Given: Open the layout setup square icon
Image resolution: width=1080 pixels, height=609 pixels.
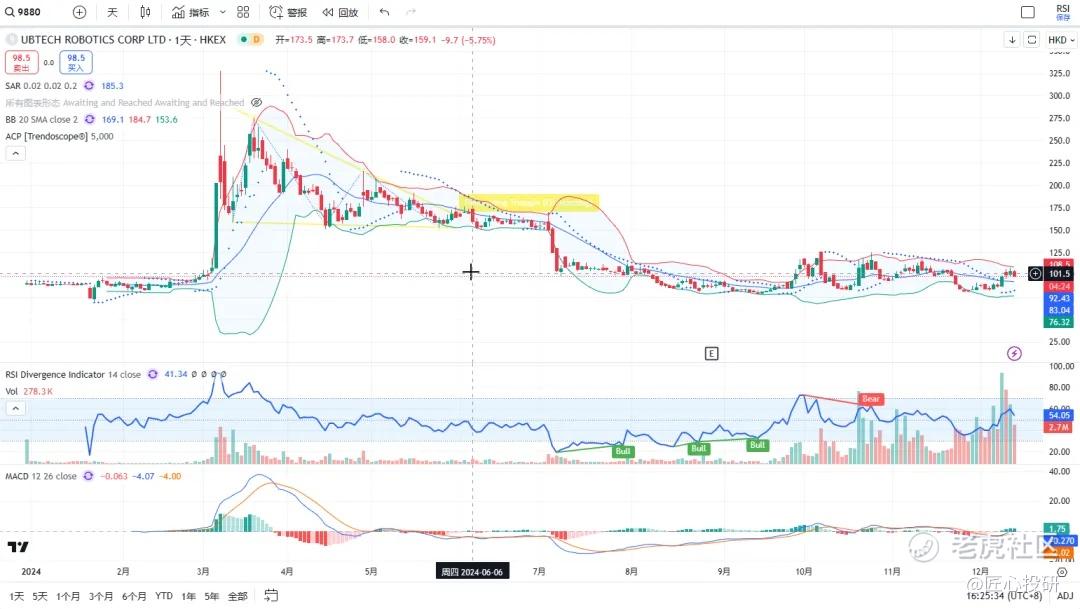Looking at the screenshot, I should coord(1028,12).
